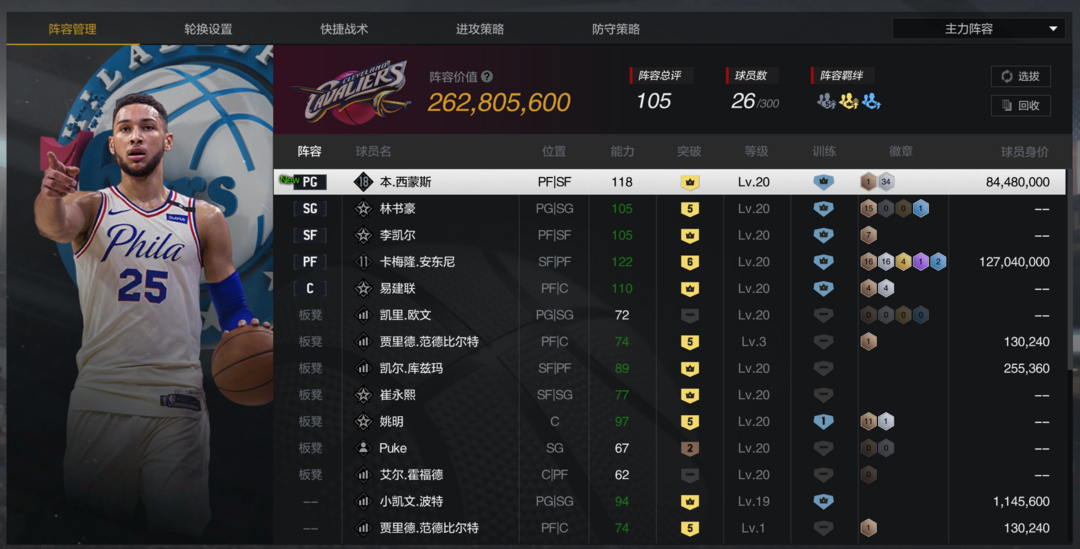Open the 进攻策略 tab
This screenshot has width=1080, height=549.
(480, 29)
